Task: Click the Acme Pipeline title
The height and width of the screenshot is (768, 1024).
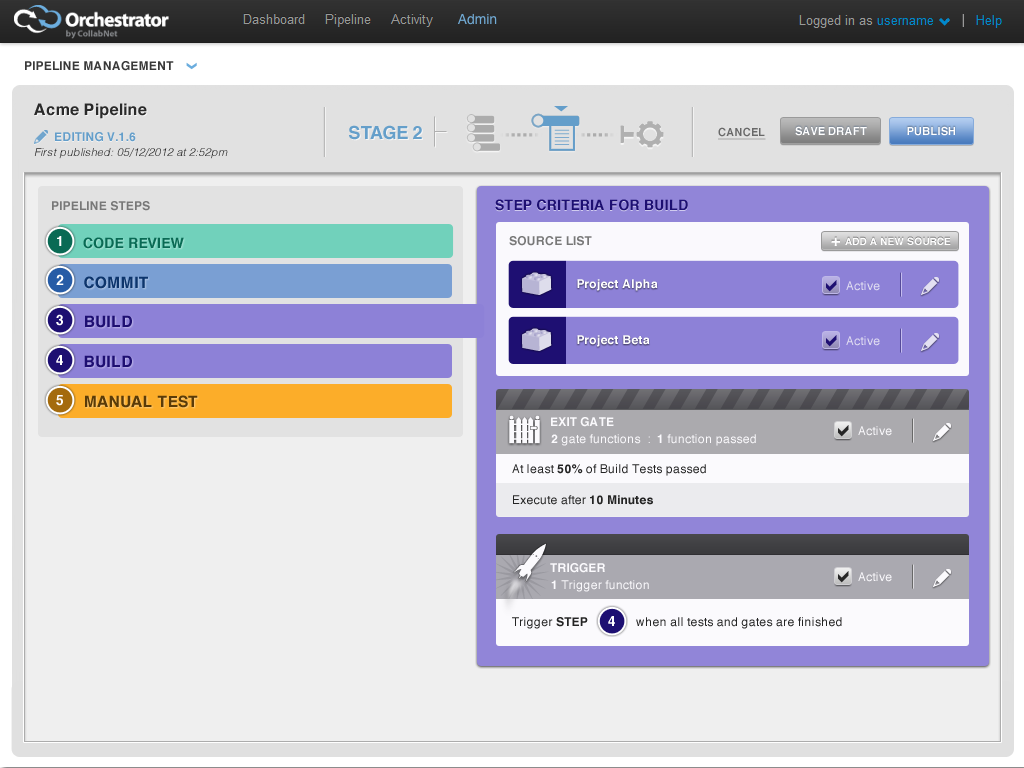Action: coord(90,110)
